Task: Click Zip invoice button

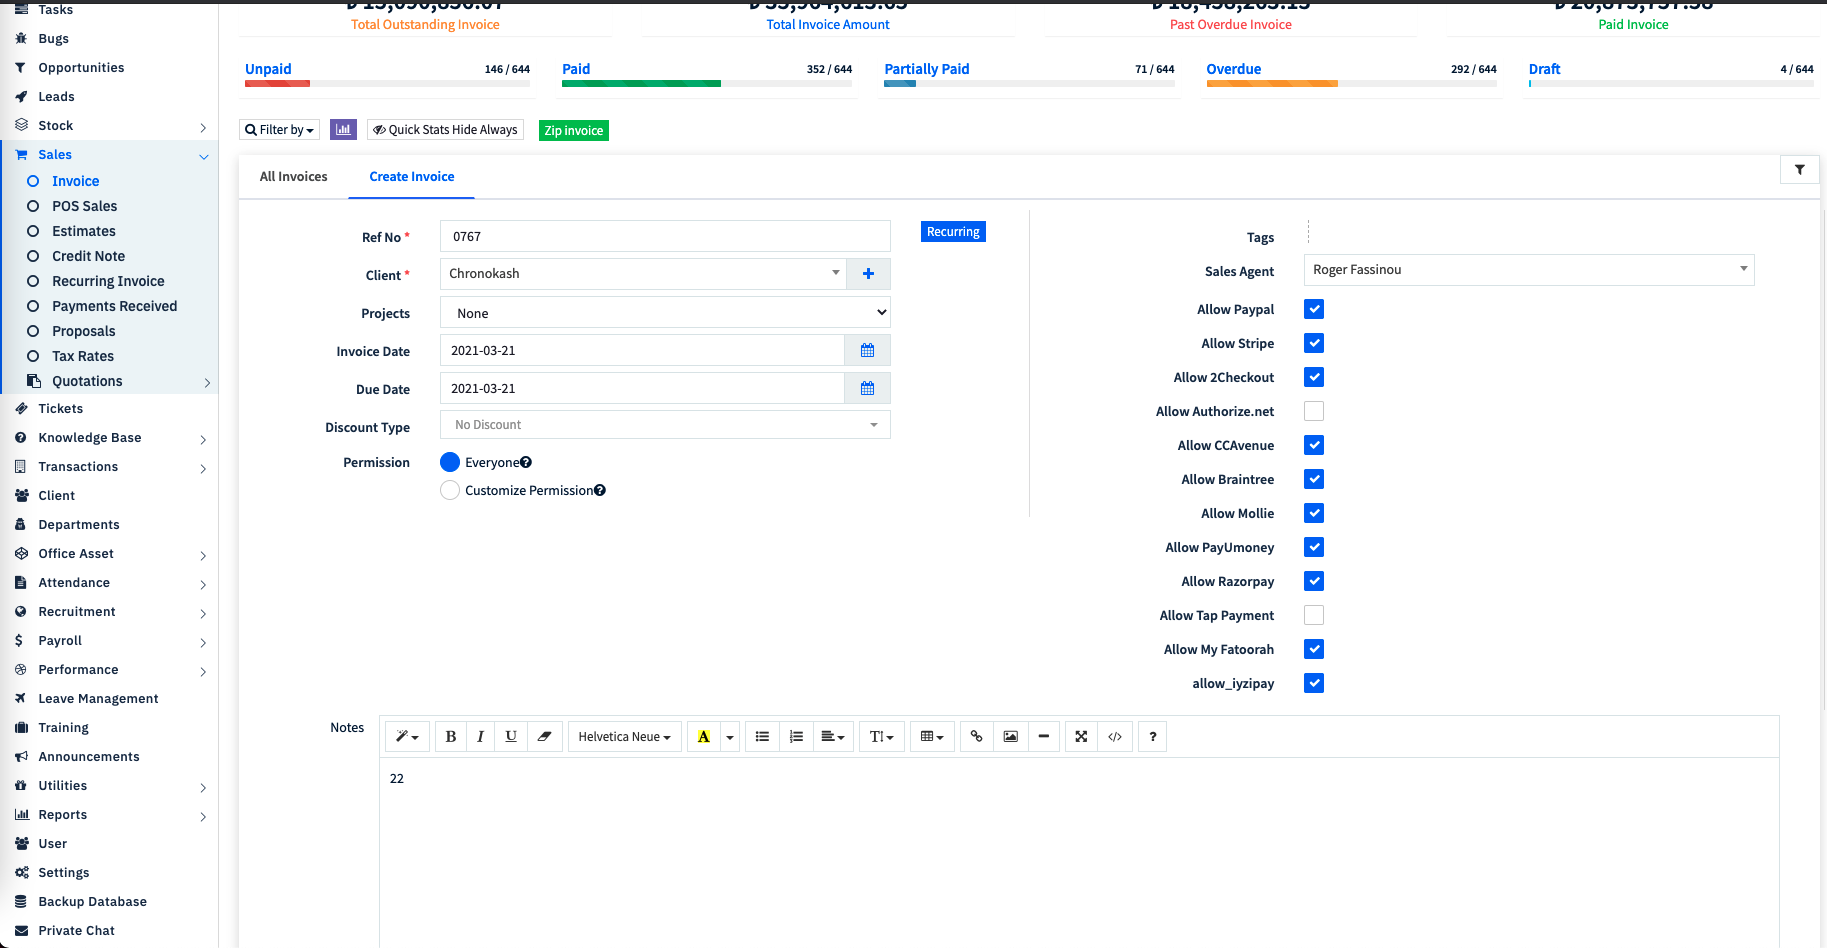Action: coord(574,131)
